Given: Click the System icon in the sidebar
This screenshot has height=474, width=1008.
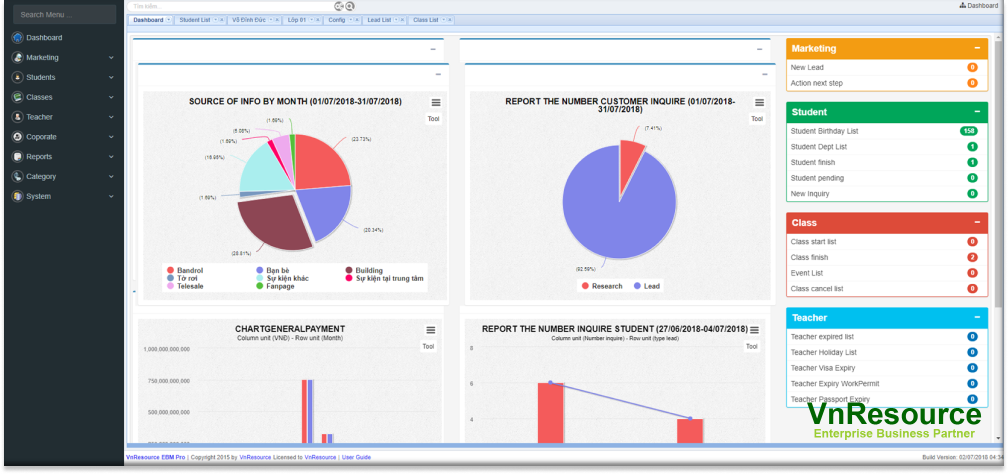Looking at the screenshot, I should 18,196.
